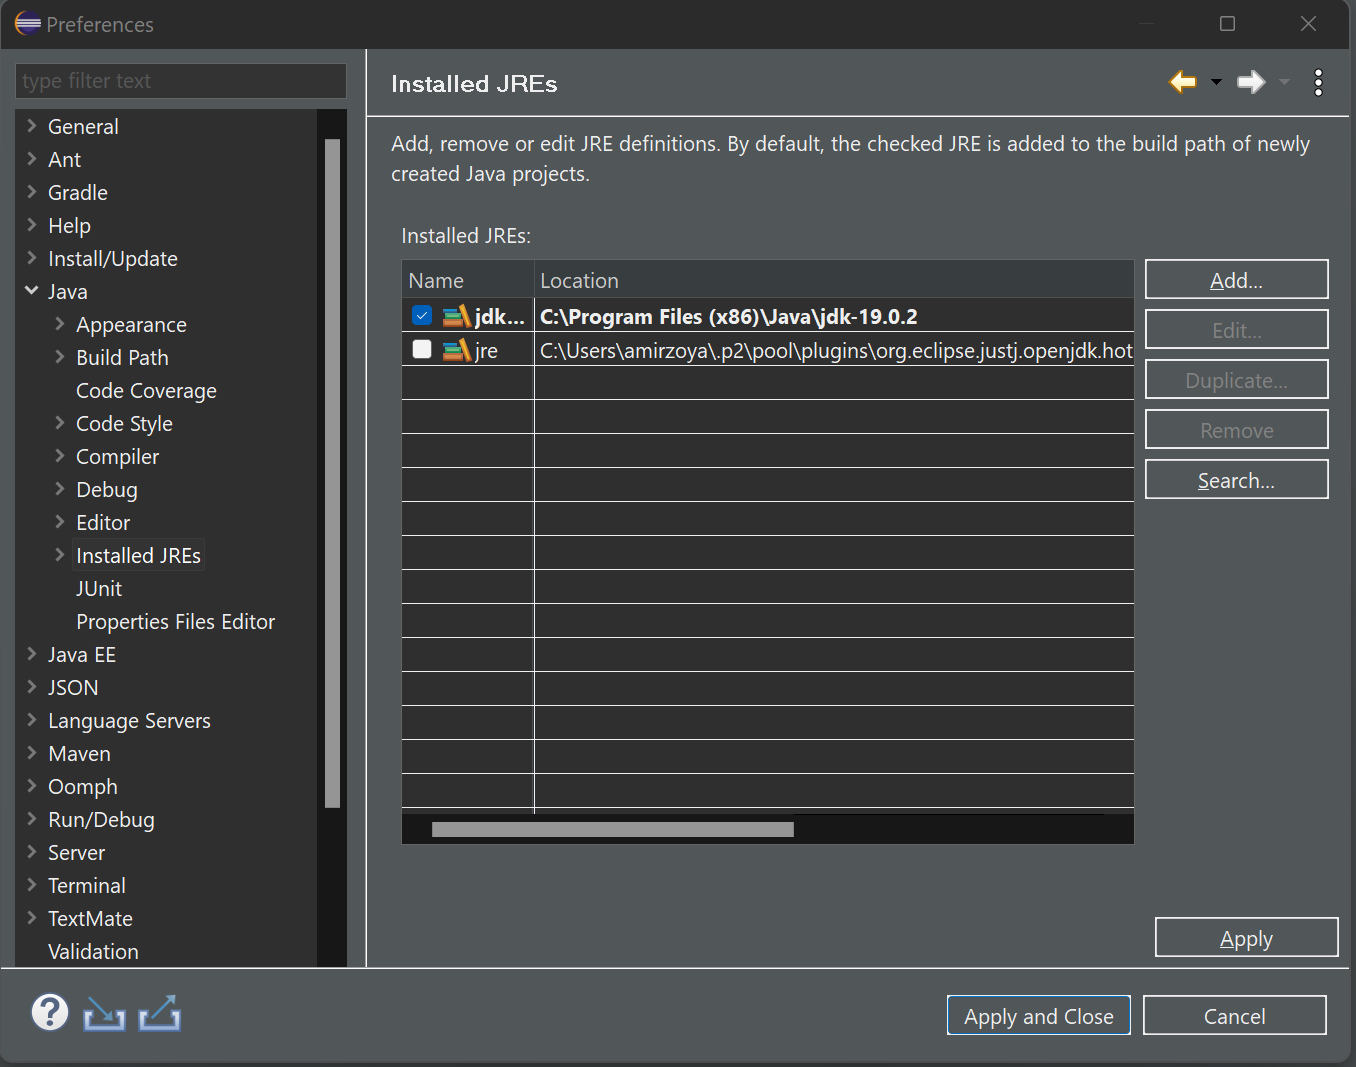Open the three-dot view menu
This screenshot has height=1067, width=1356.
click(1318, 82)
